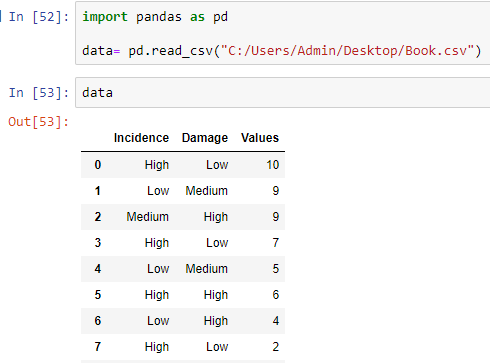
Task: Click the Incidence column header
Action: (141, 138)
